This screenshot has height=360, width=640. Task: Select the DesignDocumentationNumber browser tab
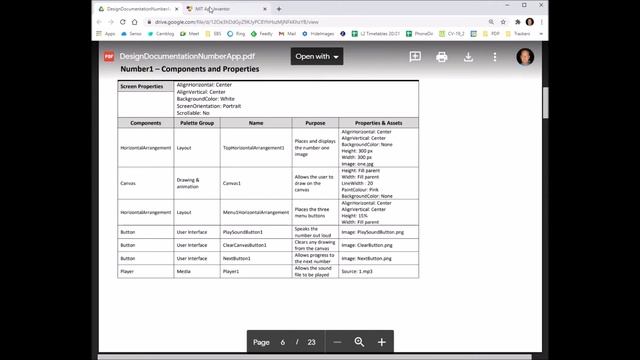(x=137, y=9)
